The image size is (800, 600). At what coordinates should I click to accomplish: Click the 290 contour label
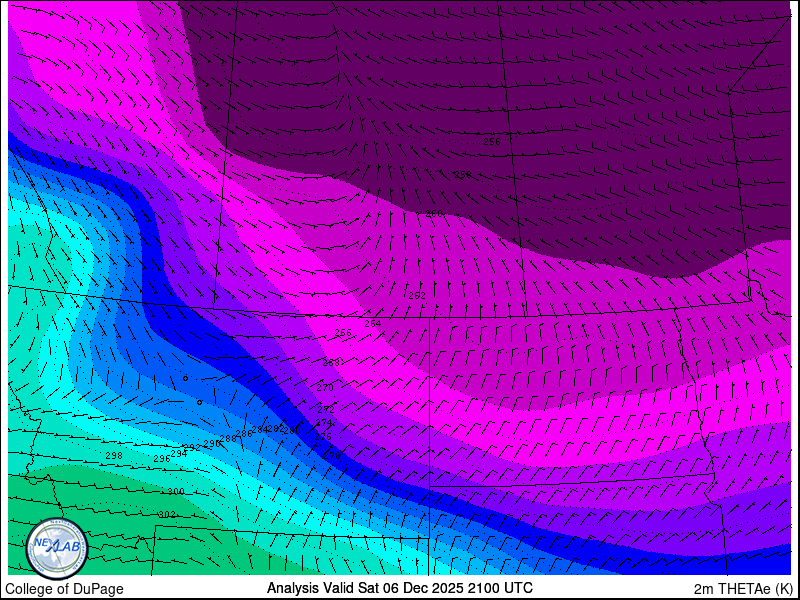(x=211, y=444)
